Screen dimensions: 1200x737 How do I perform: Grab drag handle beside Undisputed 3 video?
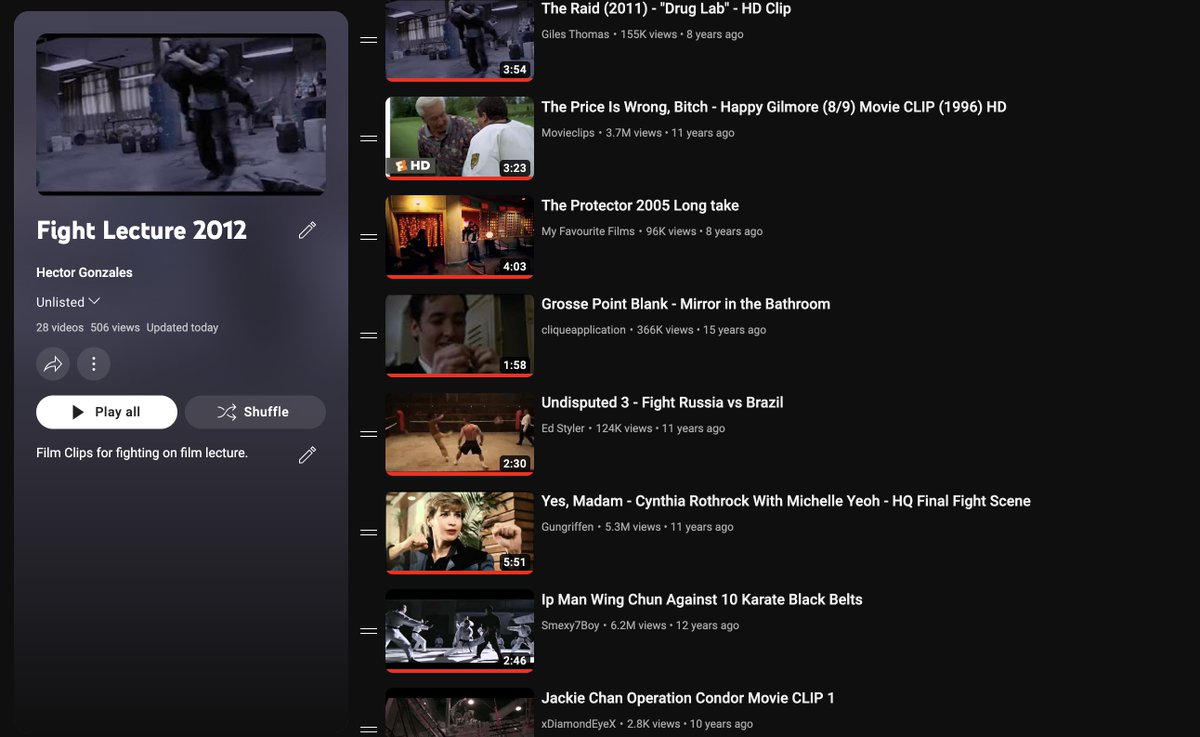(x=368, y=434)
